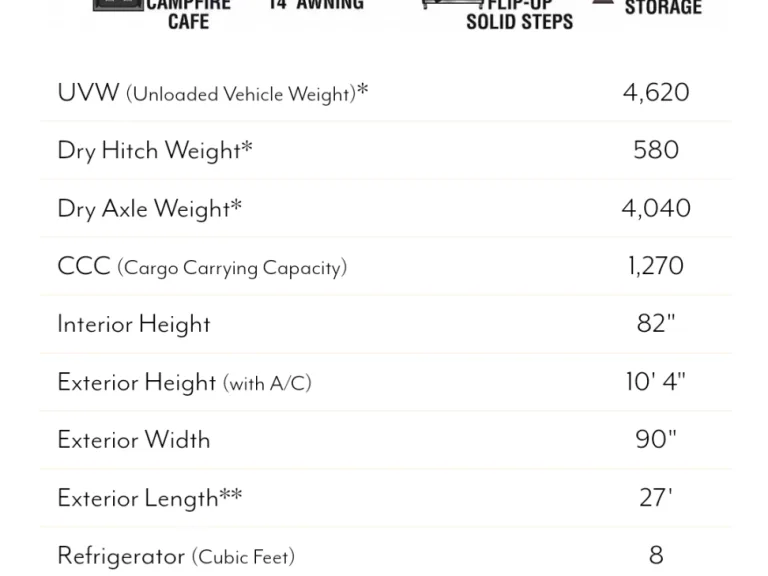The height and width of the screenshot is (576, 768).
Task: Click the Flip-Up Solid Steps text
Action: (520, 15)
